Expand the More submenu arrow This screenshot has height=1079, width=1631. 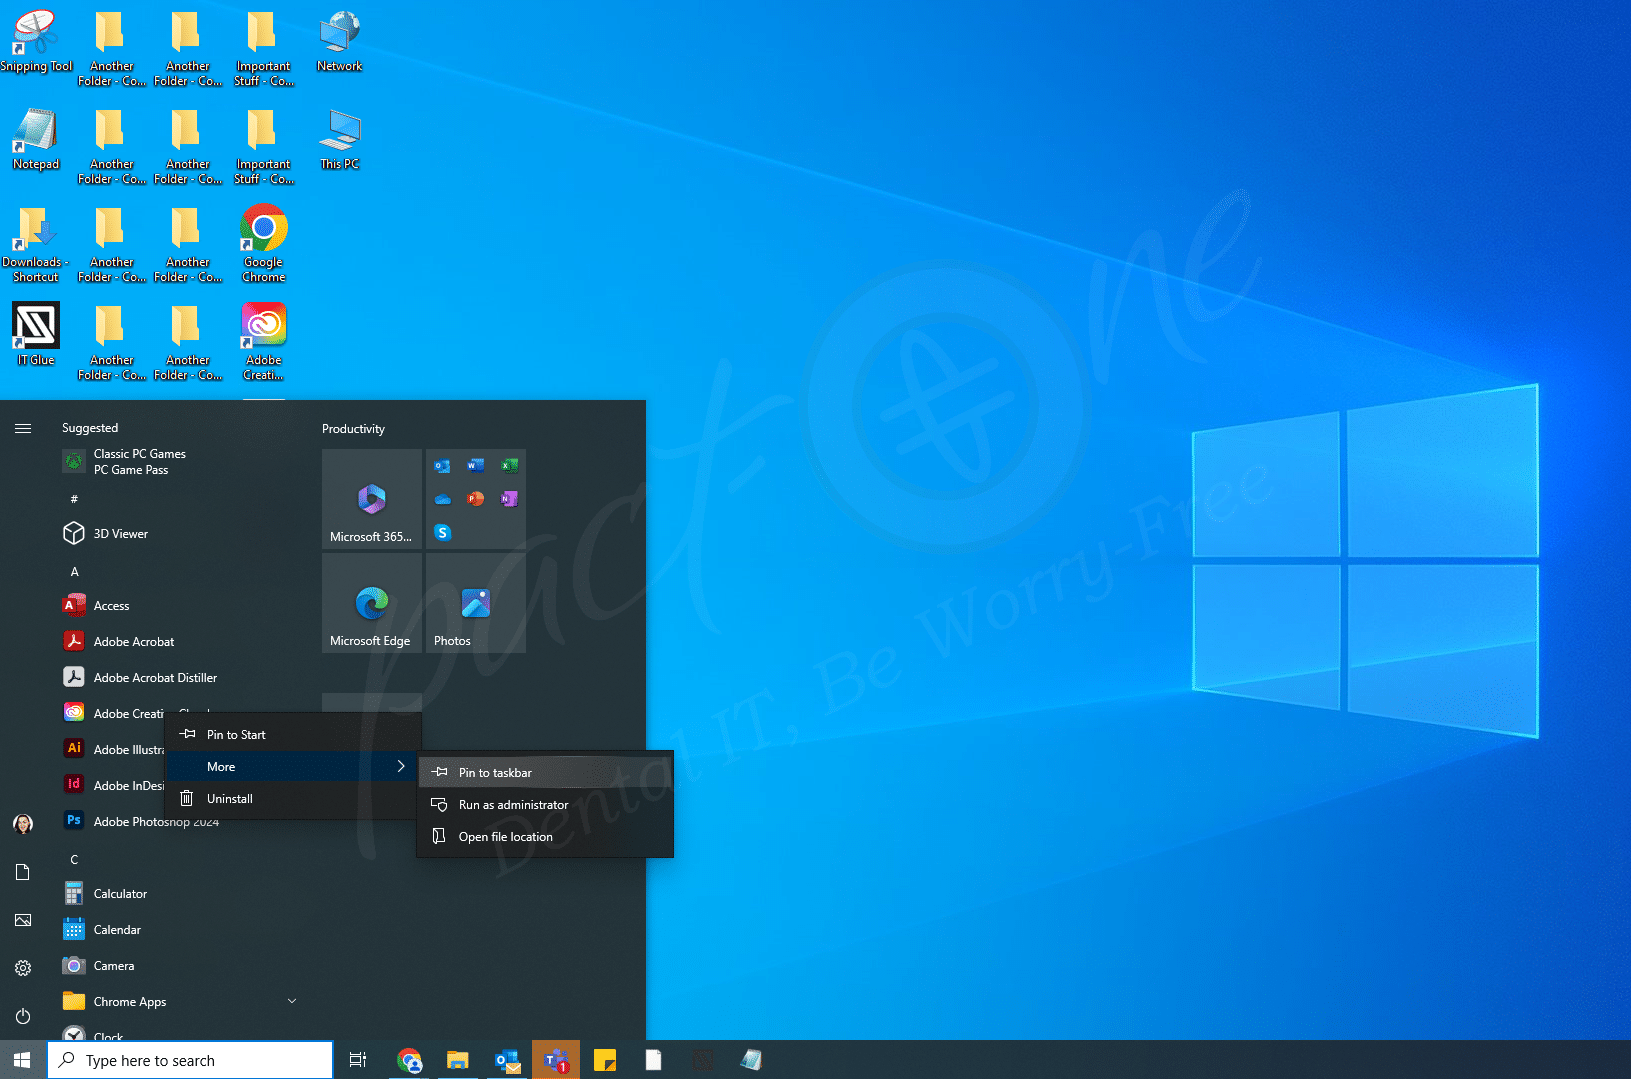click(x=400, y=766)
